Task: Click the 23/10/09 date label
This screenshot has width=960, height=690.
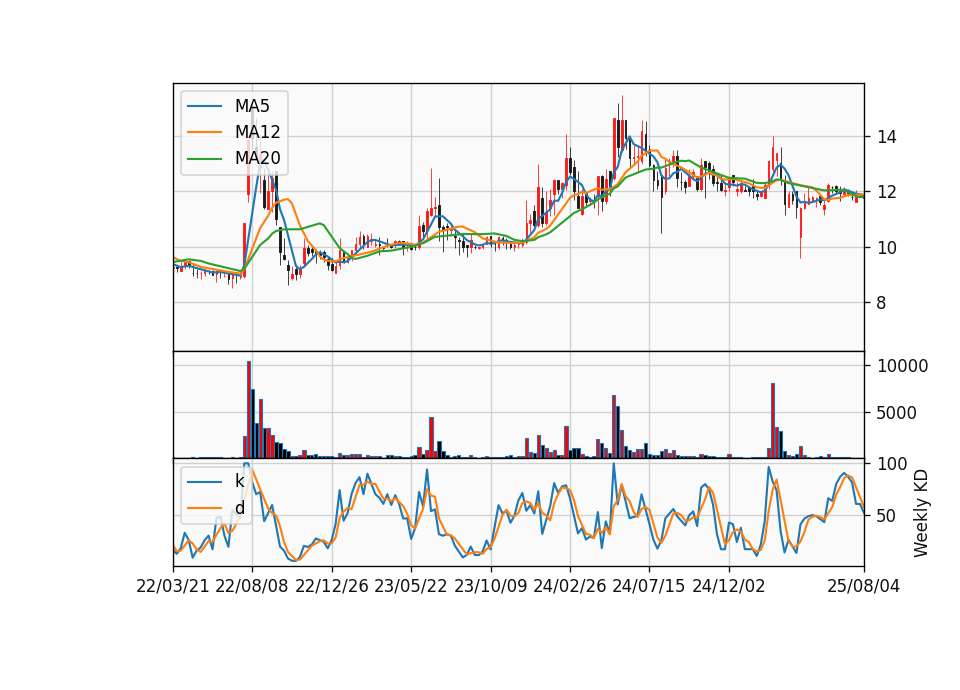Action: pos(490,586)
